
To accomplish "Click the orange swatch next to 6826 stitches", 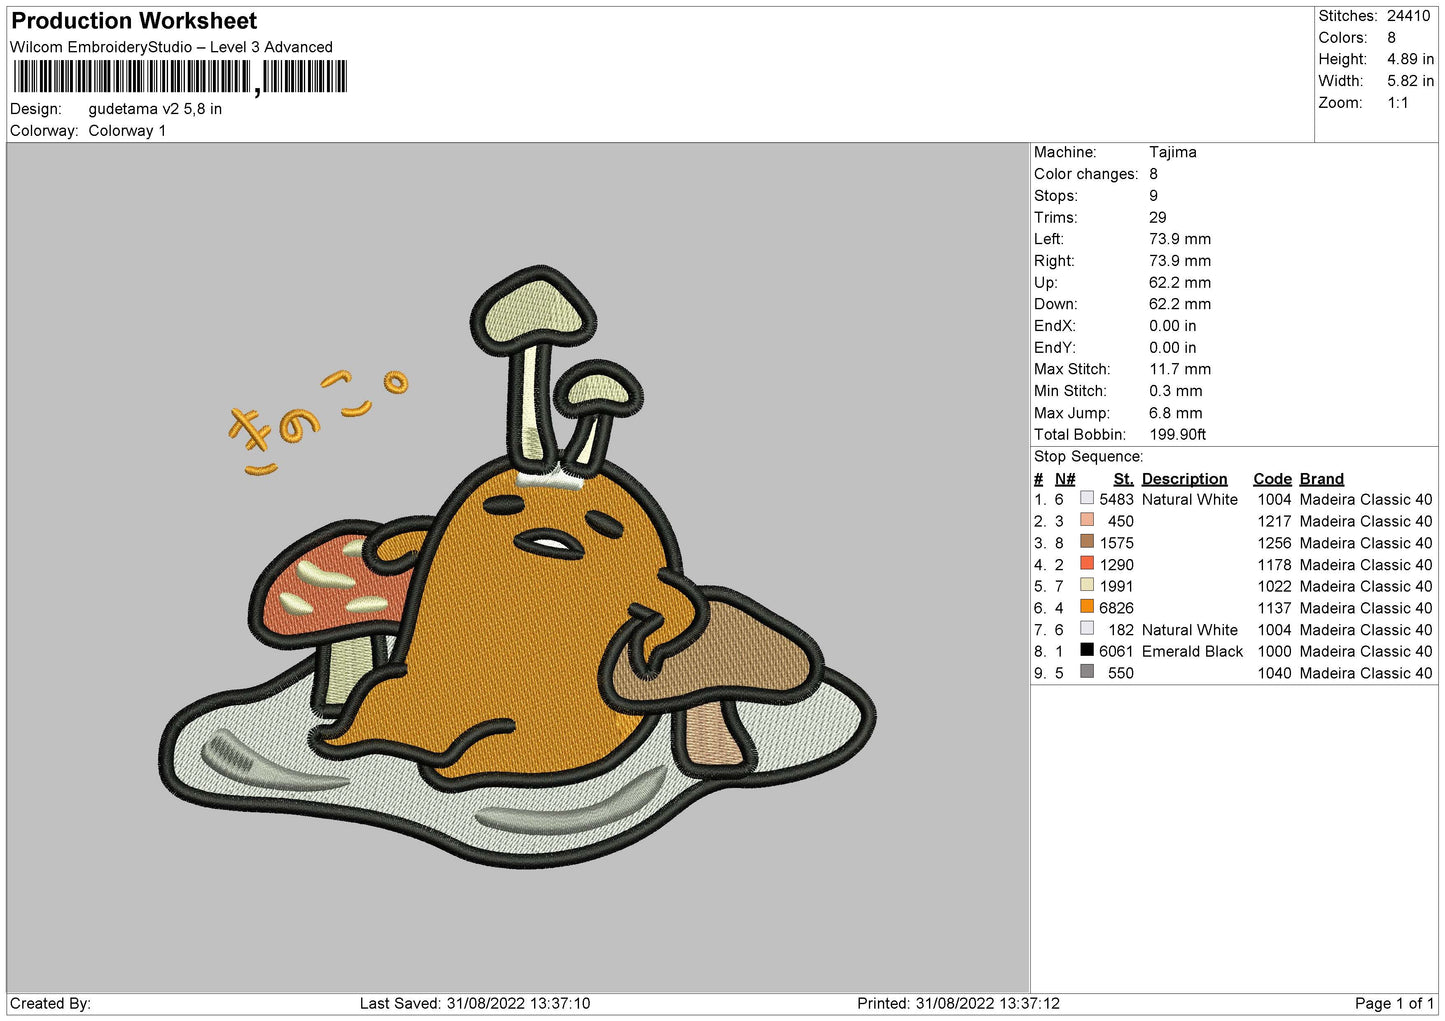I will [x=1087, y=607].
